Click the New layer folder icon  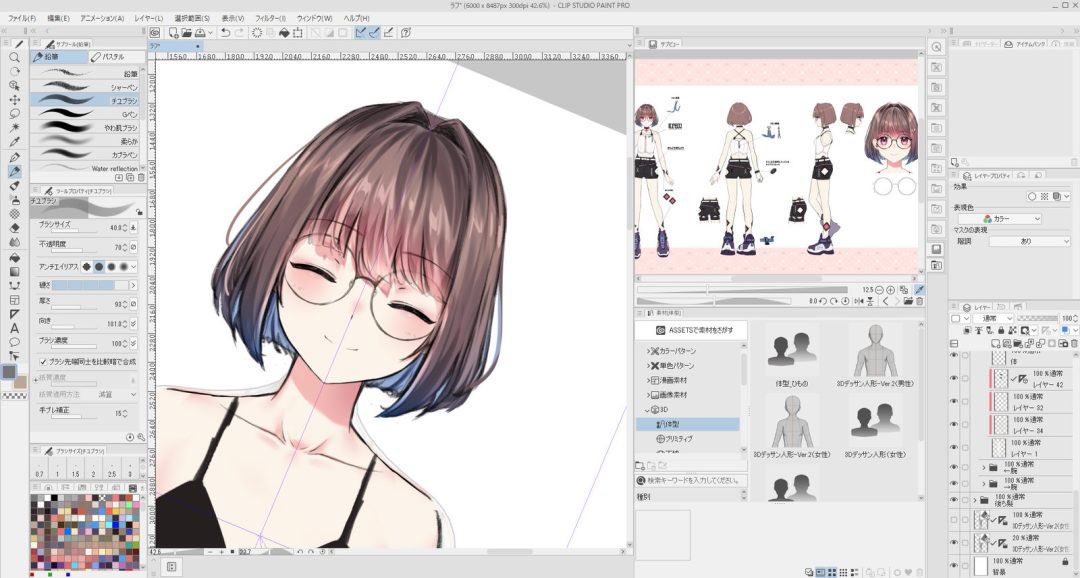pos(1018,343)
